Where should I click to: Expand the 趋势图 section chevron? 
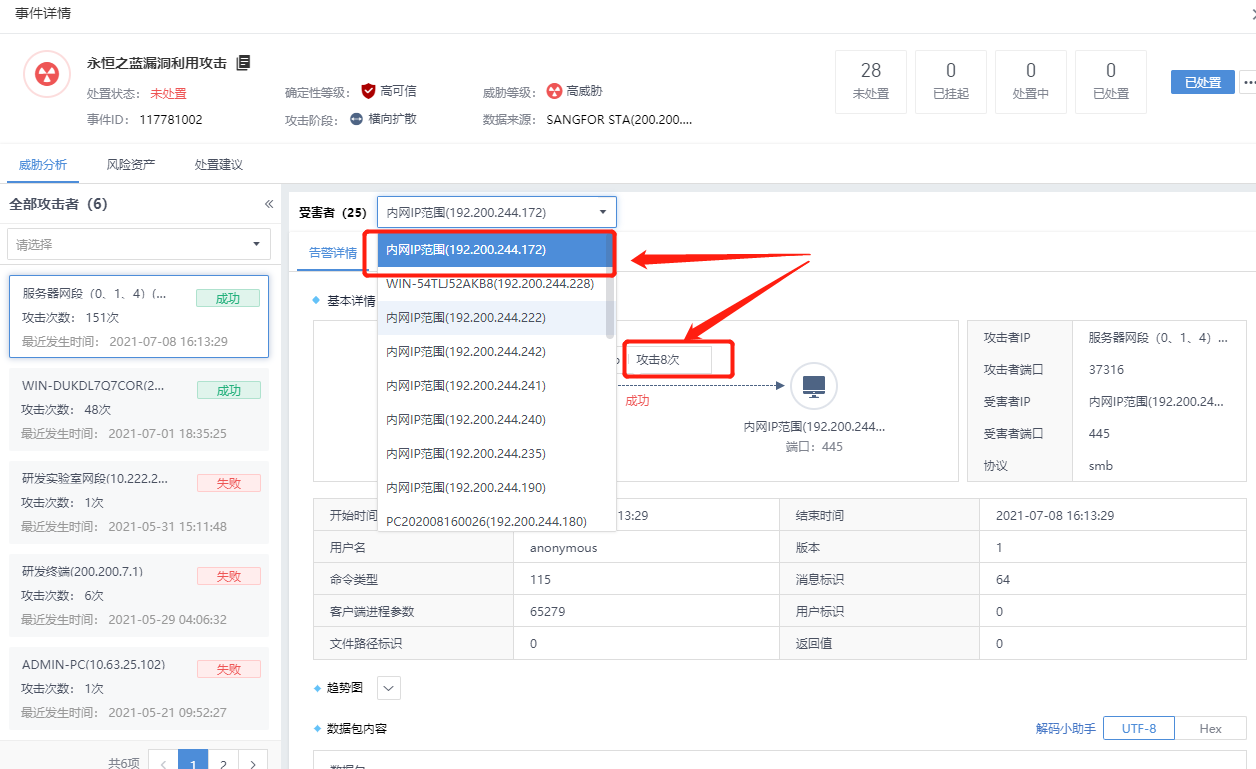[389, 688]
